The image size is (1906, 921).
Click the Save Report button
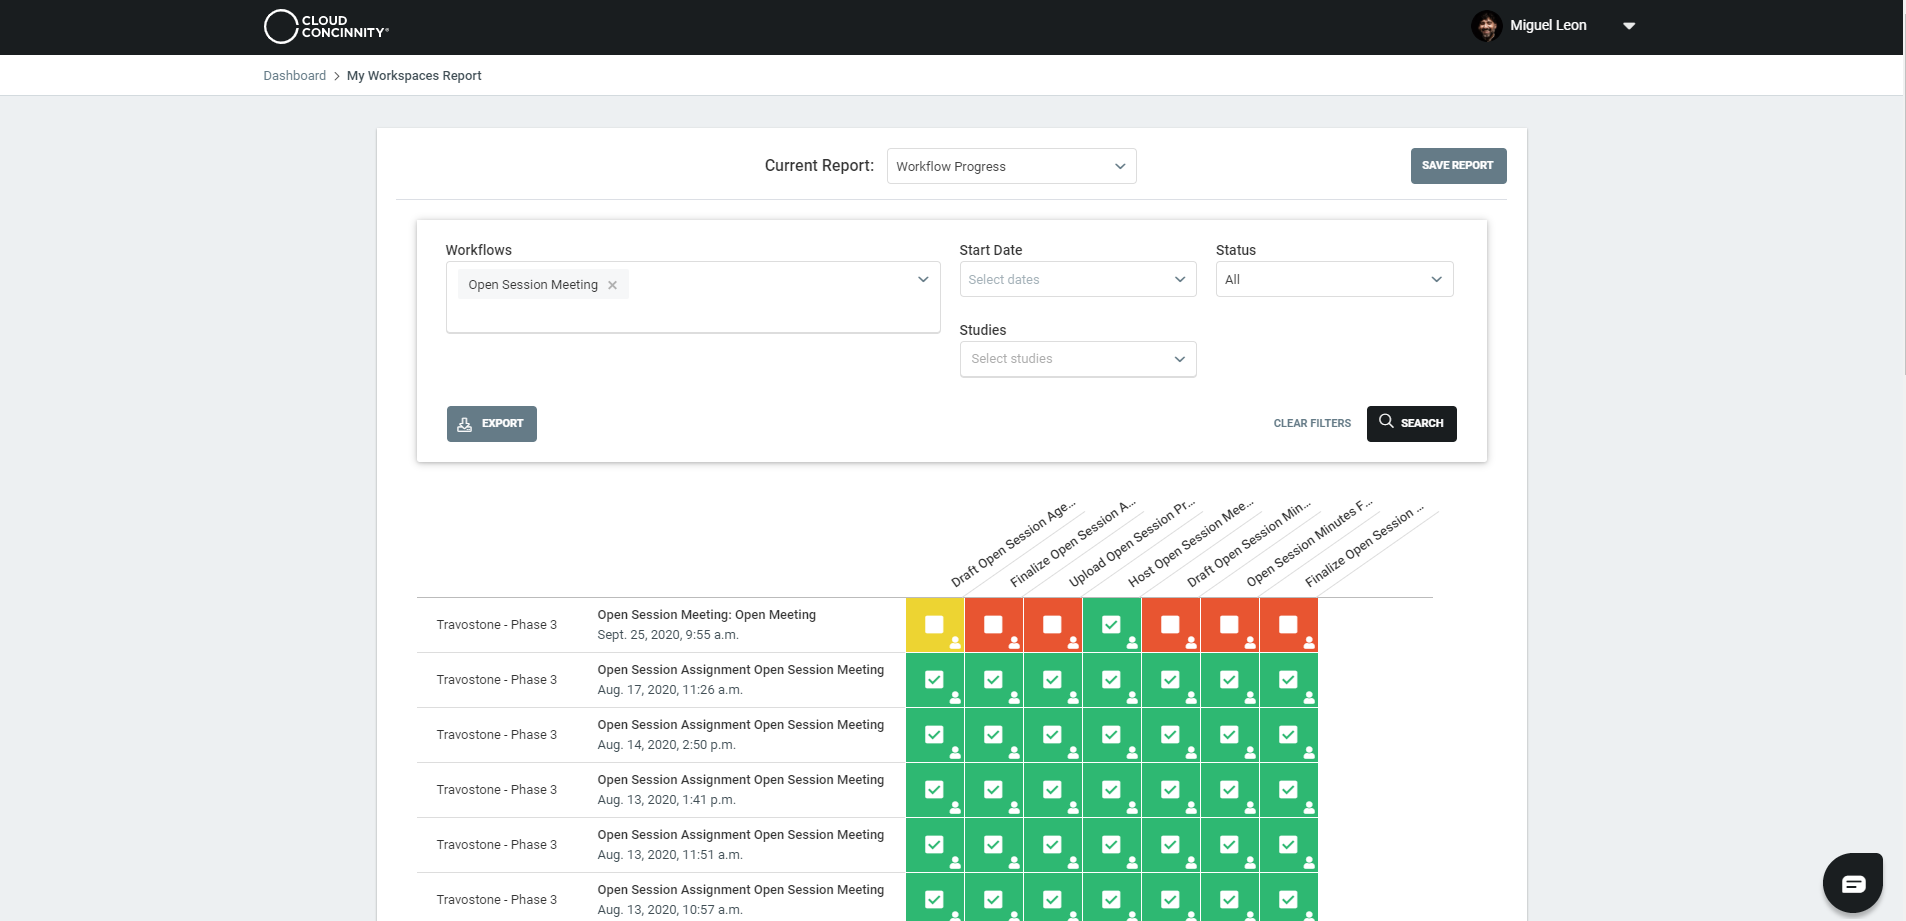(x=1458, y=165)
